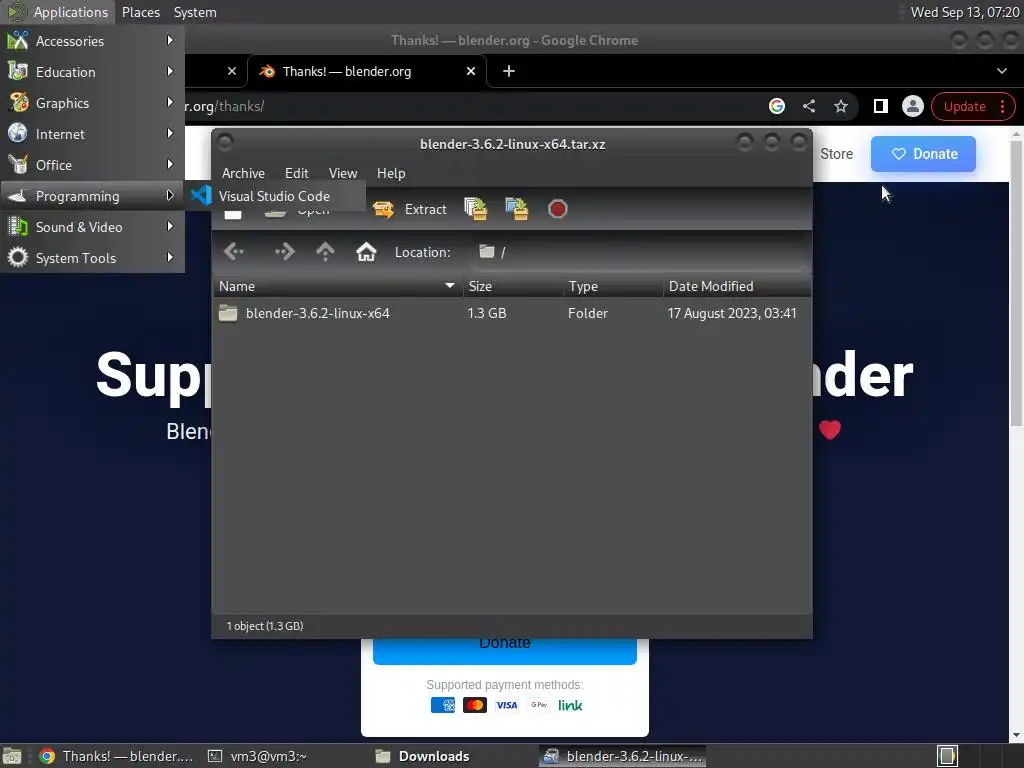Sort by Size column header

[513, 286]
